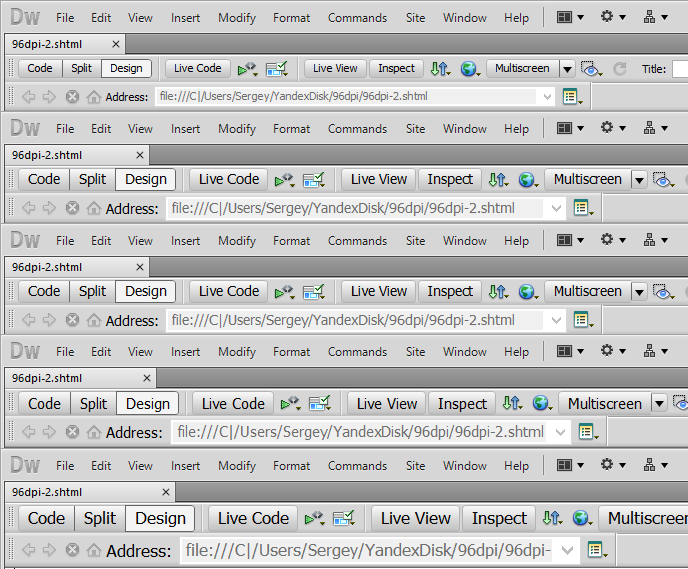
Task: Click the forward arrow in the top strip address bar
Action: 50,97
